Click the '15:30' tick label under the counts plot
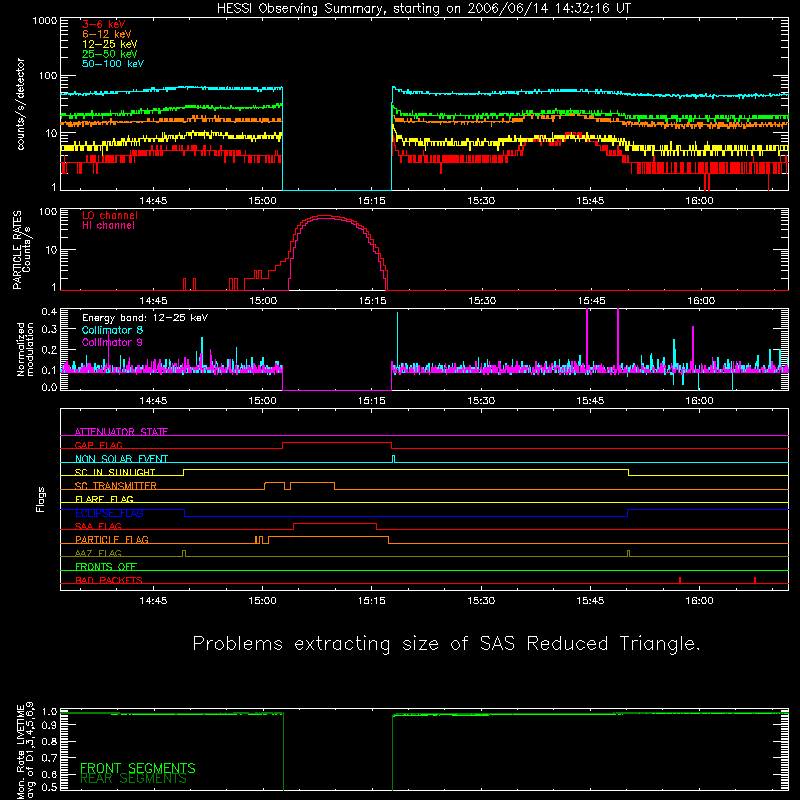This screenshot has width=800, height=800. pos(481,201)
